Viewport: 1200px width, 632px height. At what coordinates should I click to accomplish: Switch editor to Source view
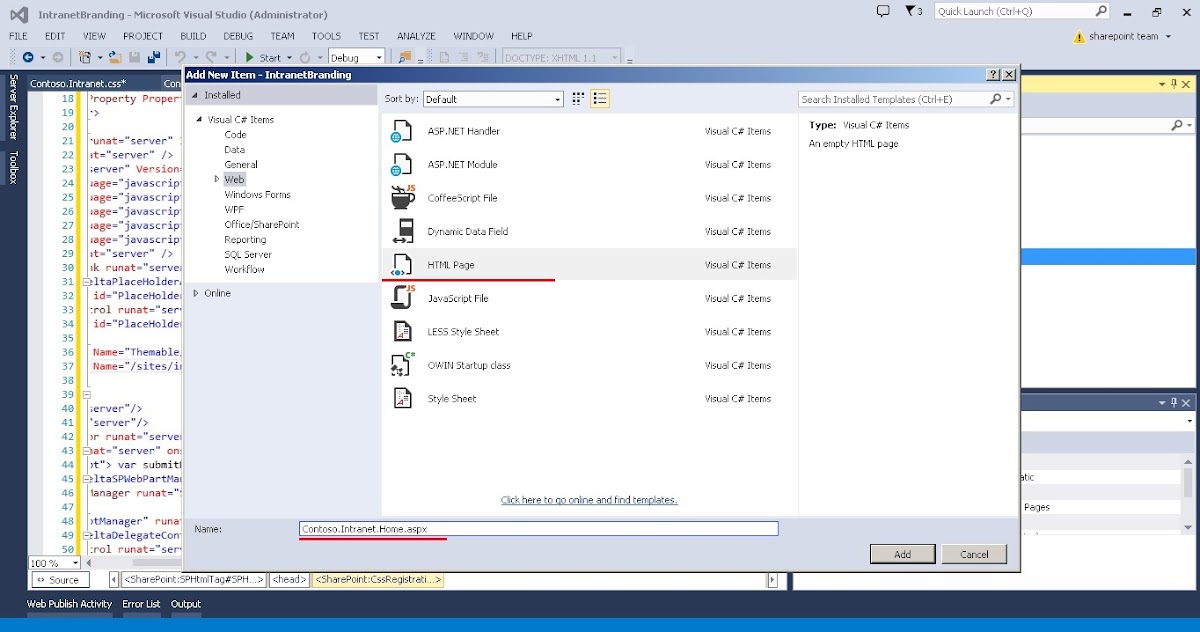59,580
